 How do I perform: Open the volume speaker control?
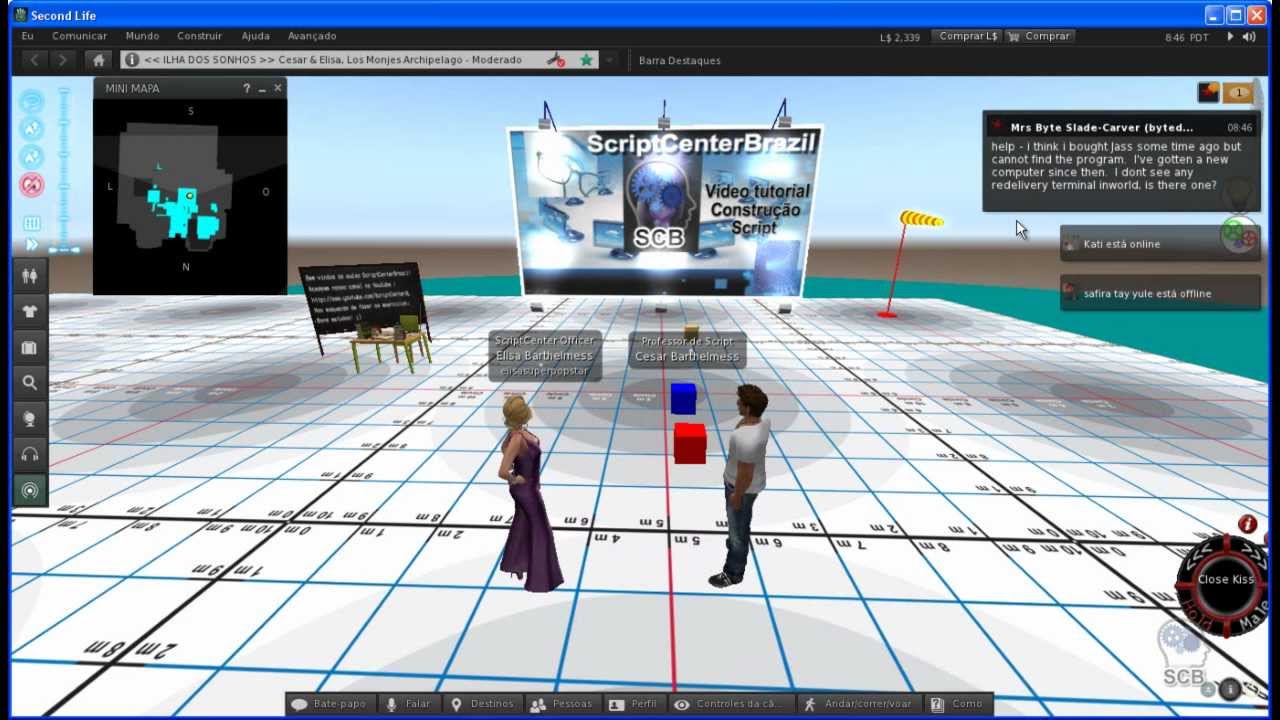[x=1249, y=37]
